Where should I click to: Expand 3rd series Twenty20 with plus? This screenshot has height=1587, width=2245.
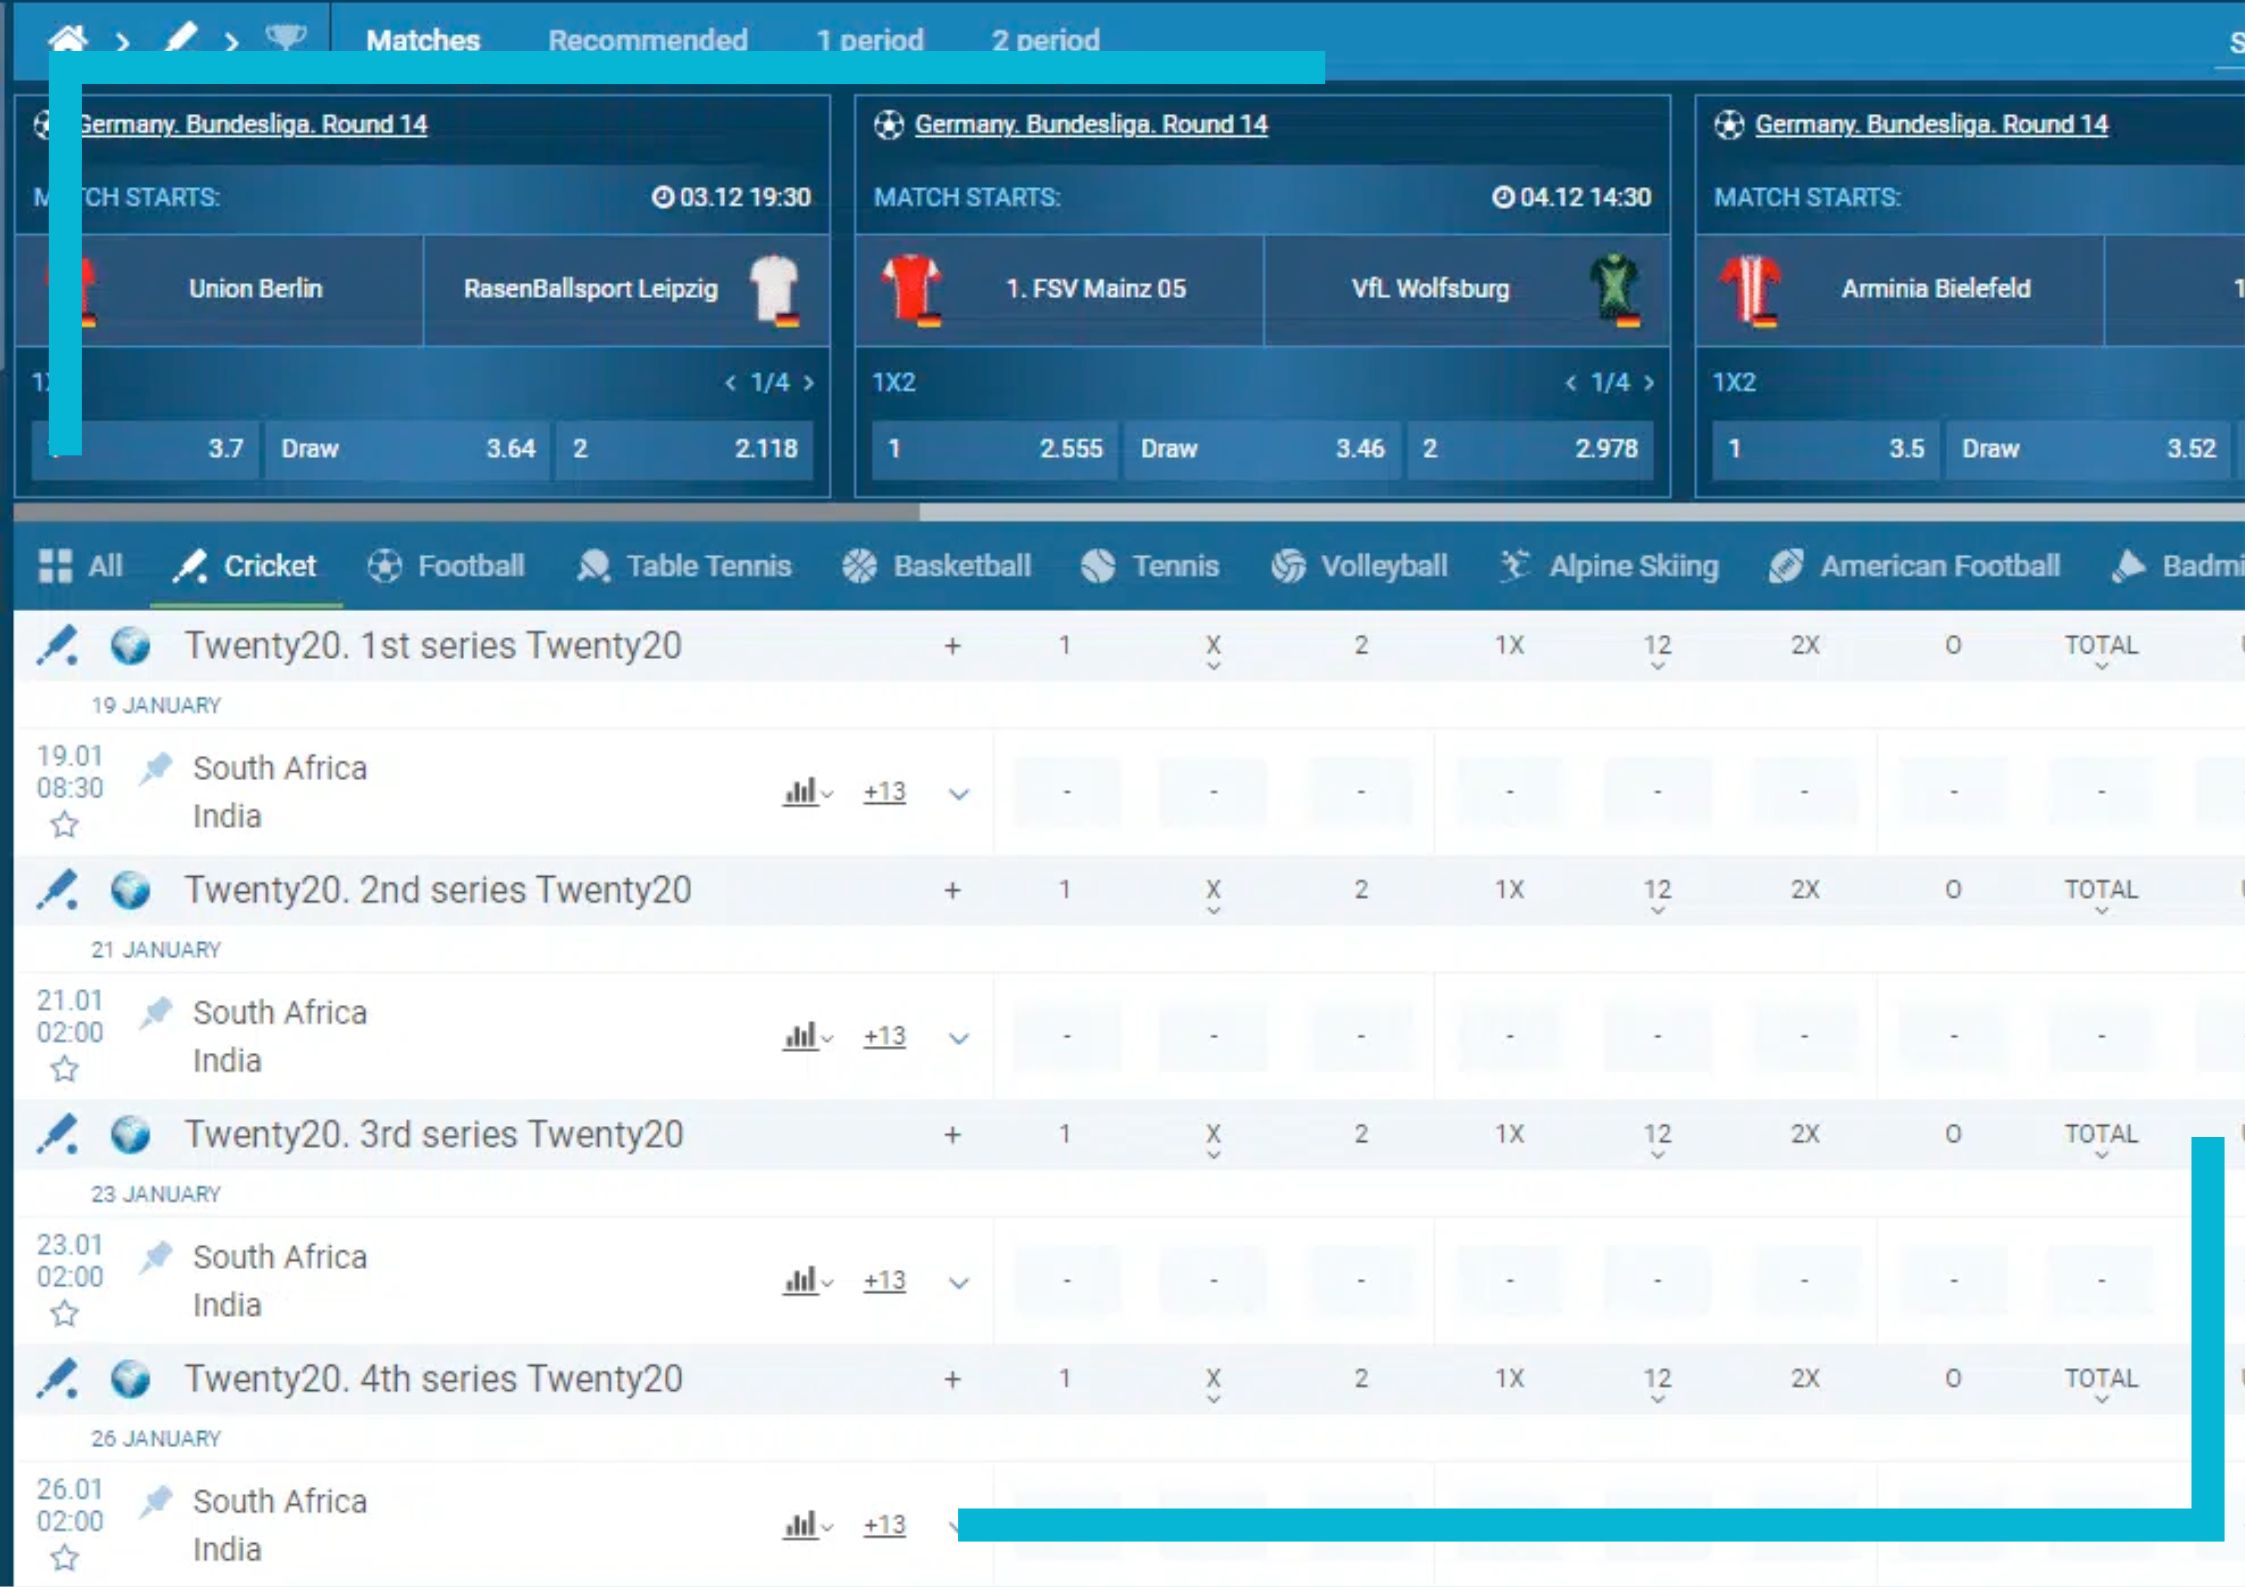point(952,1135)
